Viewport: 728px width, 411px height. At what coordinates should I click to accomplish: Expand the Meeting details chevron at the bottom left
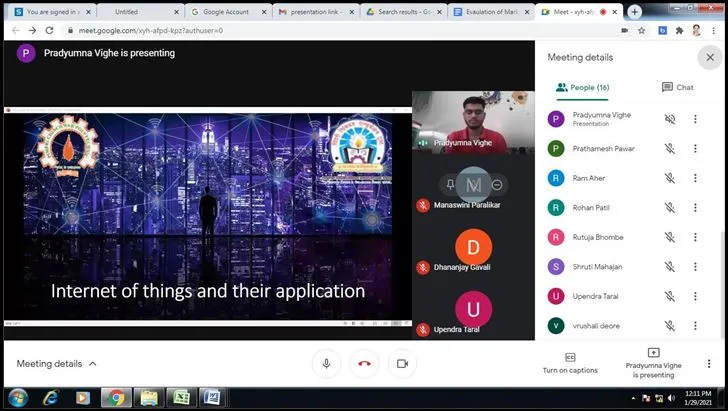93,364
